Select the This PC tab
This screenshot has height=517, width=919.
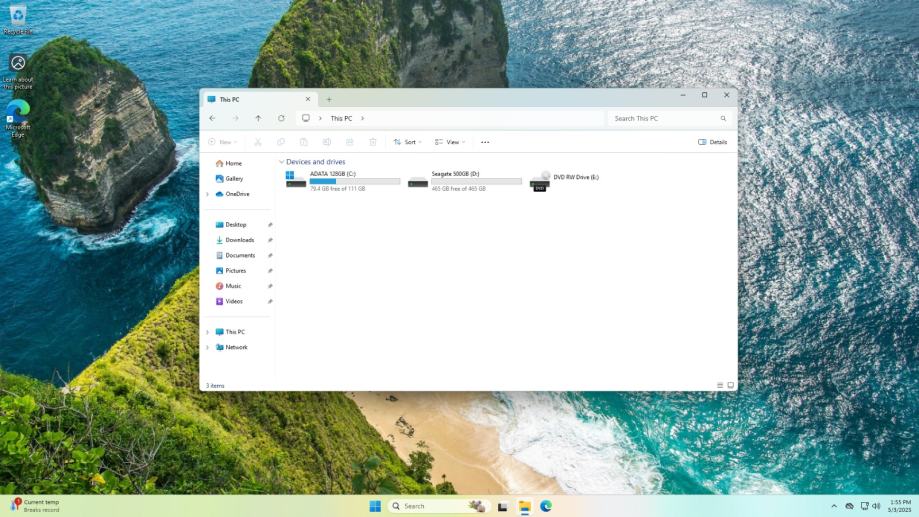click(258, 99)
